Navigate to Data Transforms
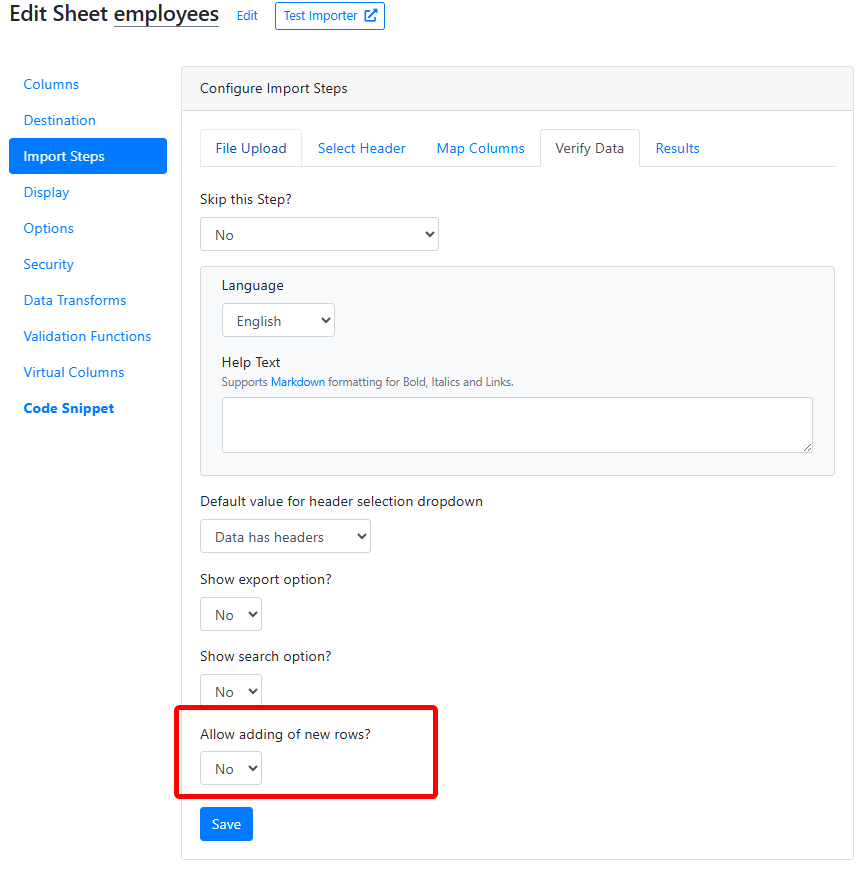This screenshot has height=869, width=865. [x=75, y=300]
